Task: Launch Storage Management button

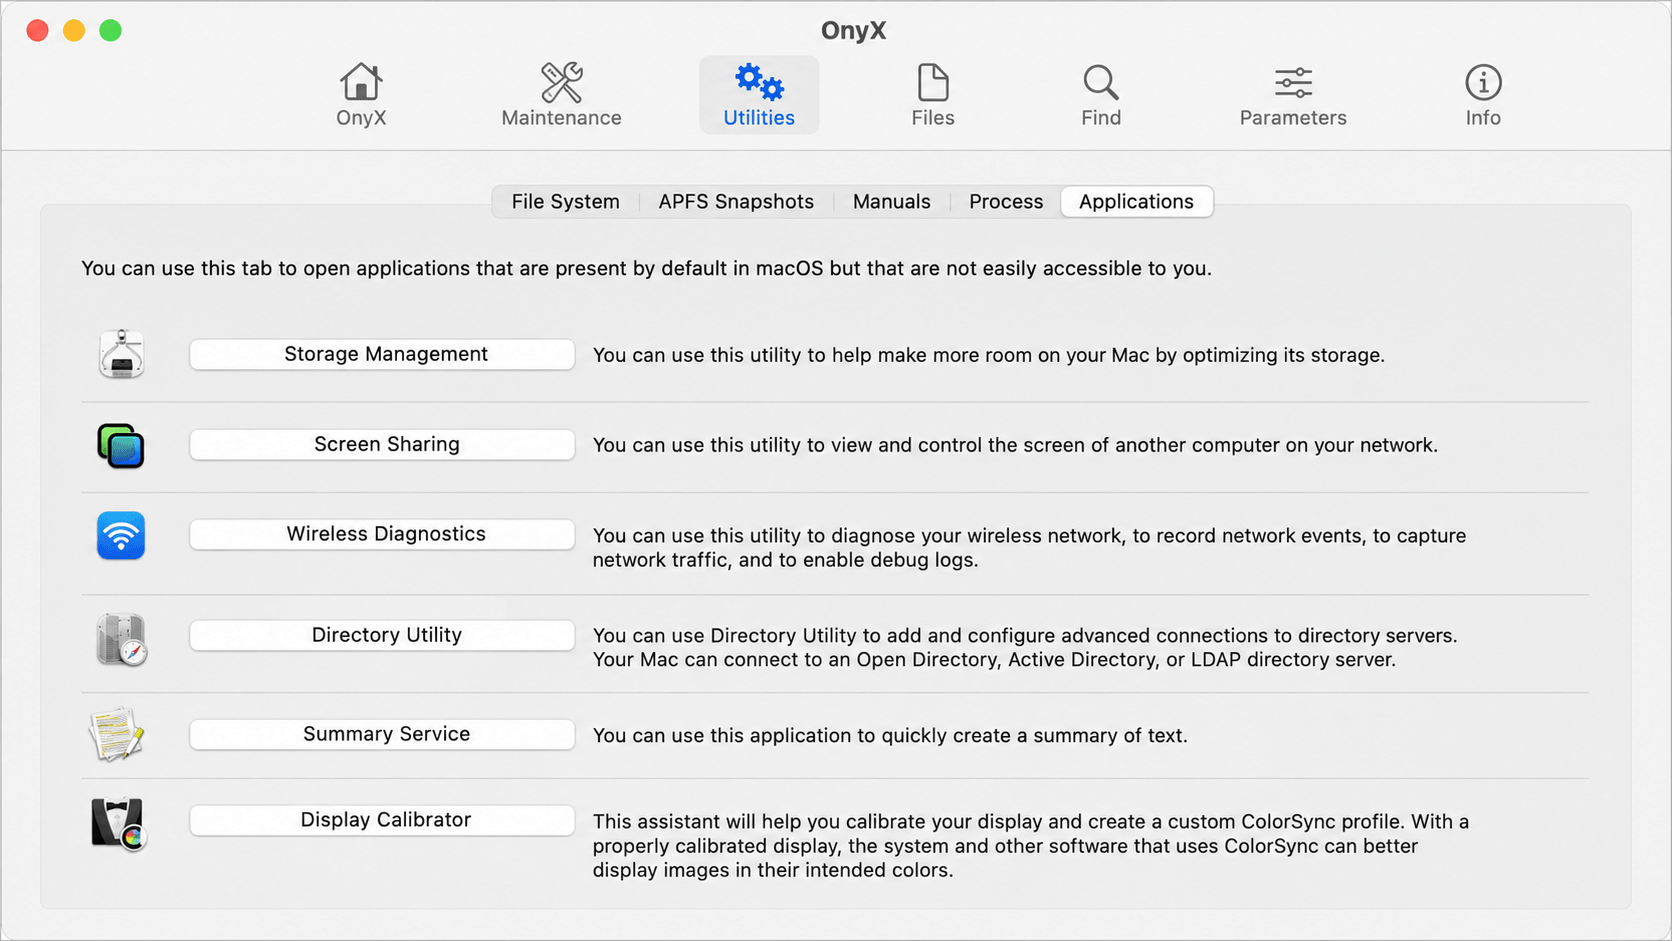Action: 382,354
